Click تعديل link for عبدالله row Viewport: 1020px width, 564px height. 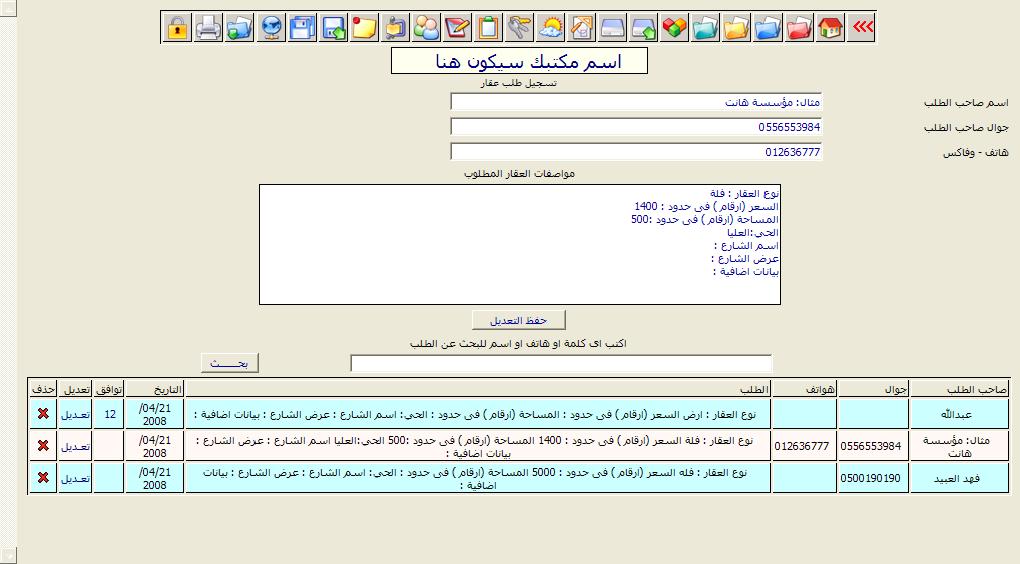click(x=75, y=414)
